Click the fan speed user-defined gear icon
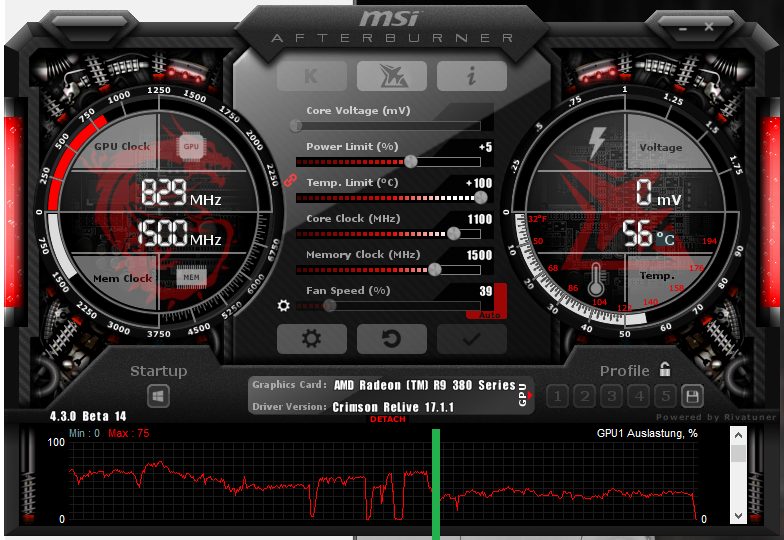This screenshot has height=540, width=784. click(284, 306)
